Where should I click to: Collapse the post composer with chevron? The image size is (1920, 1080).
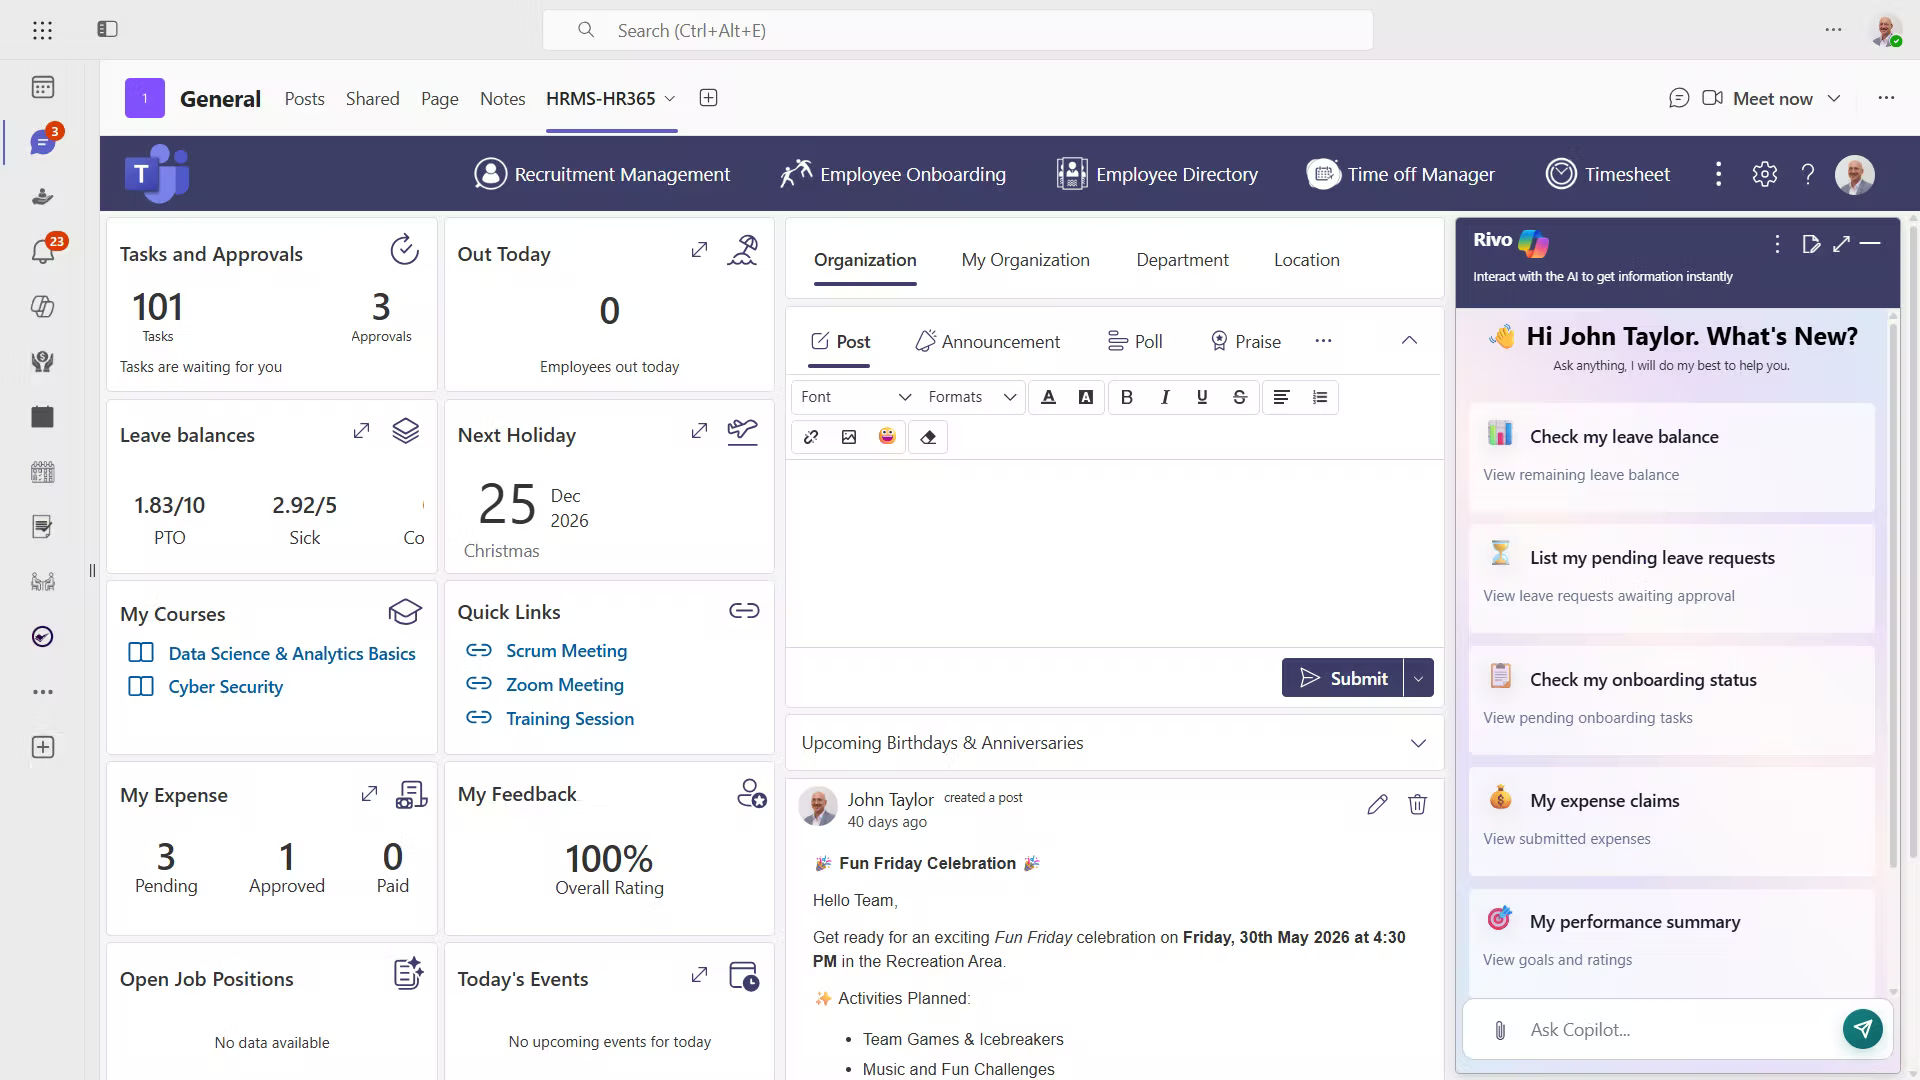(x=1409, y=341)
